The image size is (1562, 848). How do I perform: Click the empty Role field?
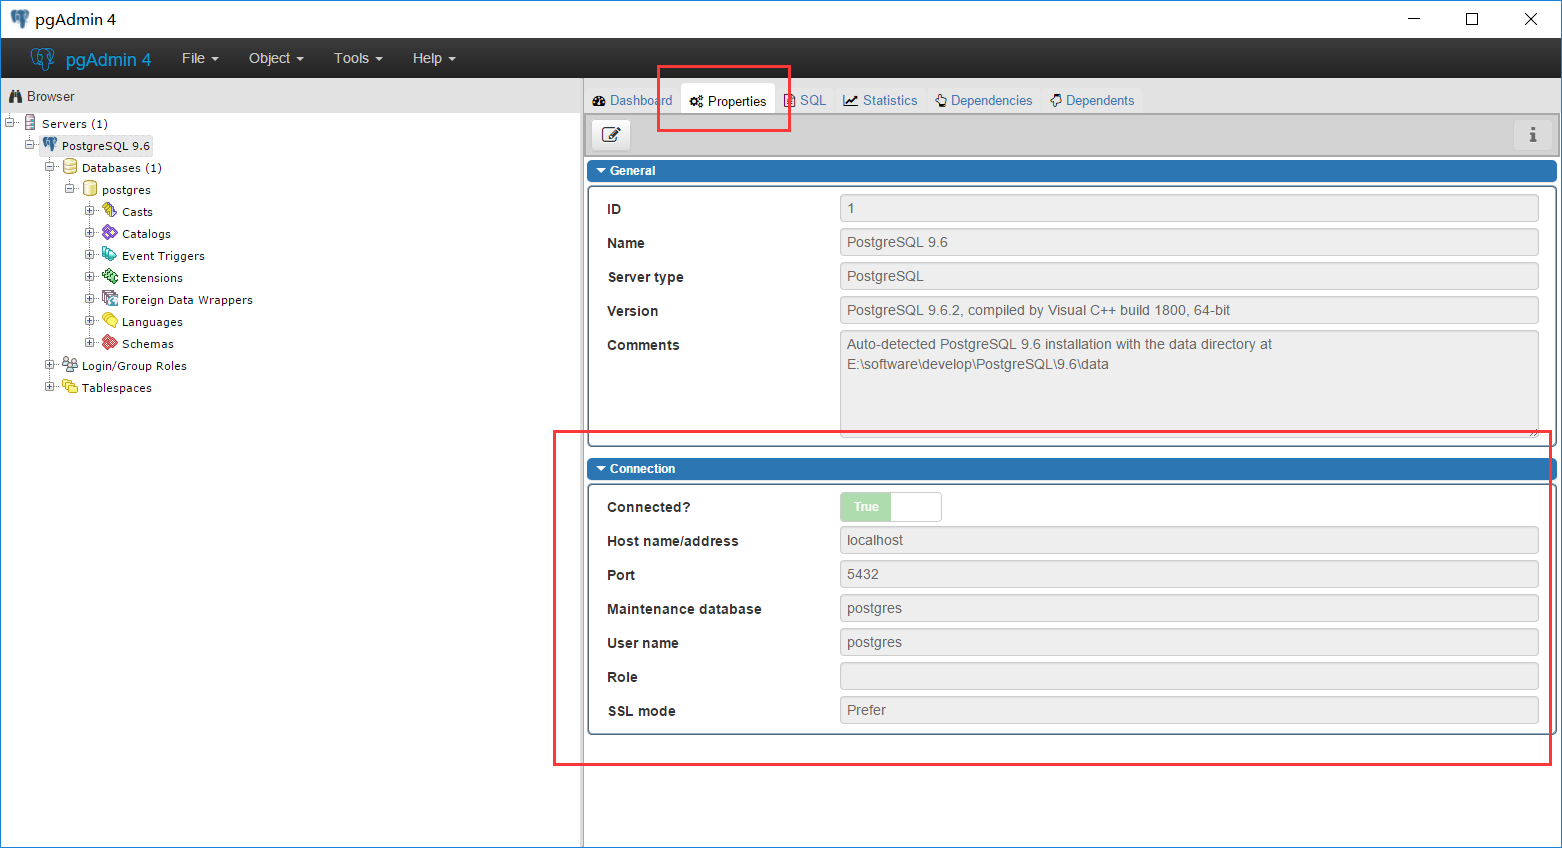coord(1189,676)
